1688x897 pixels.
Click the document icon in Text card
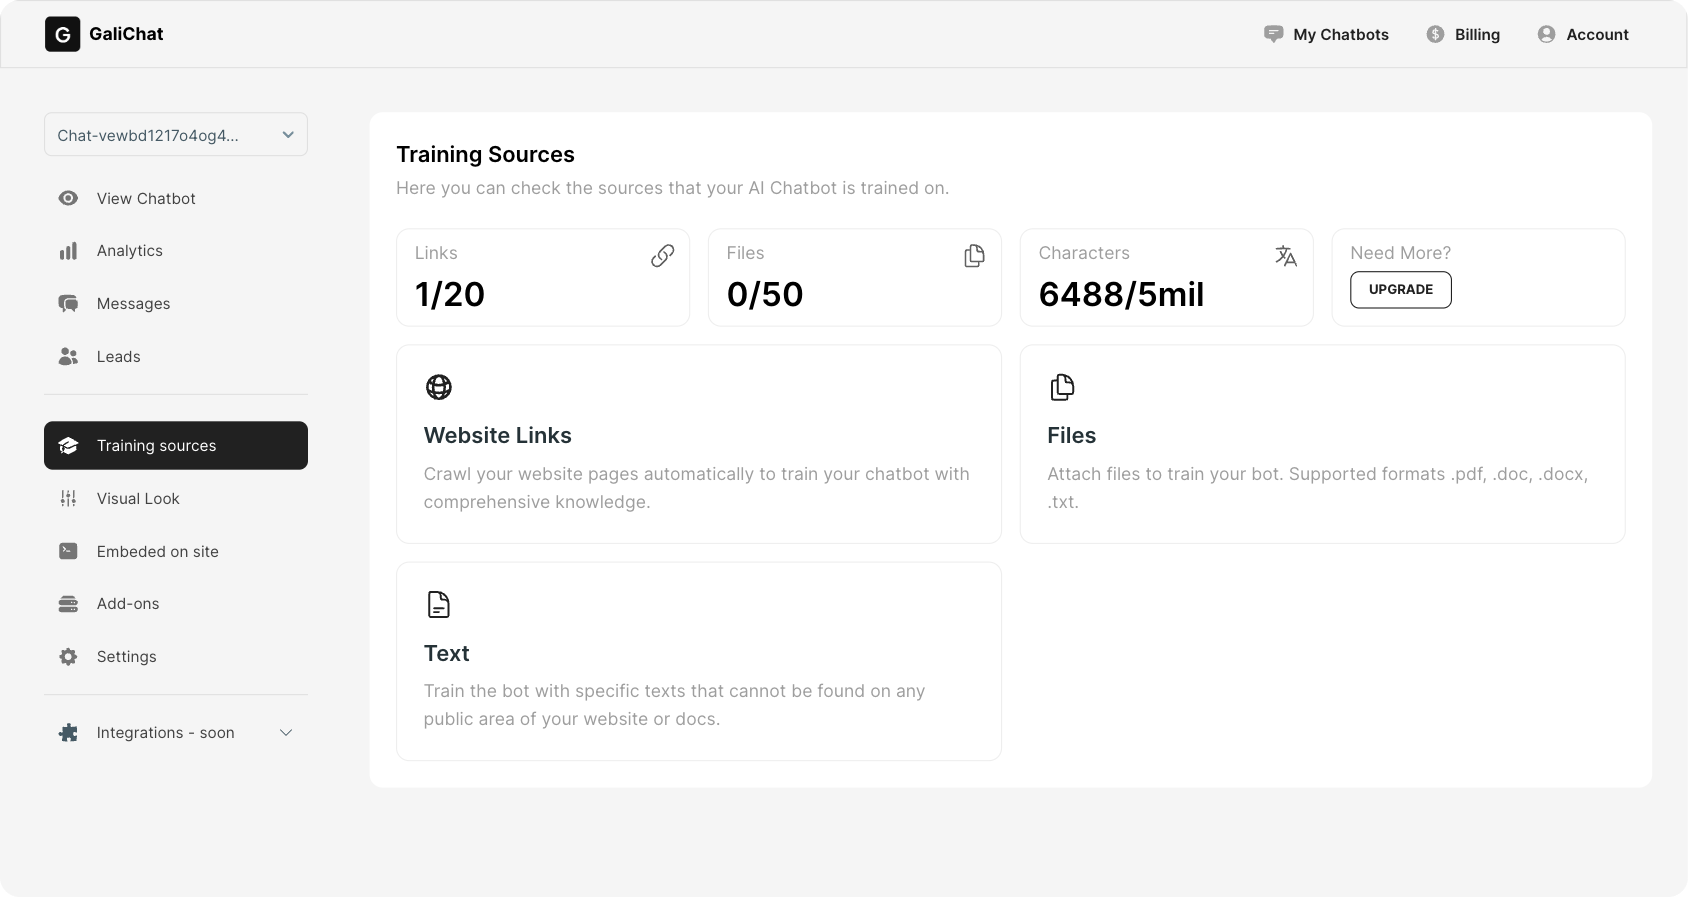(x=439, y=605)
